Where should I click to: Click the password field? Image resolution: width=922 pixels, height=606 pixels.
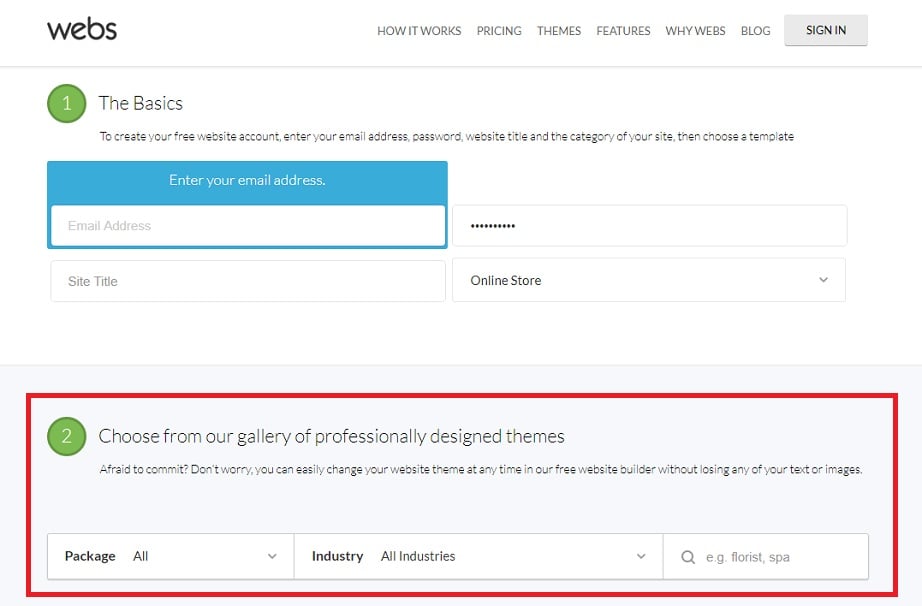(650, 226)
